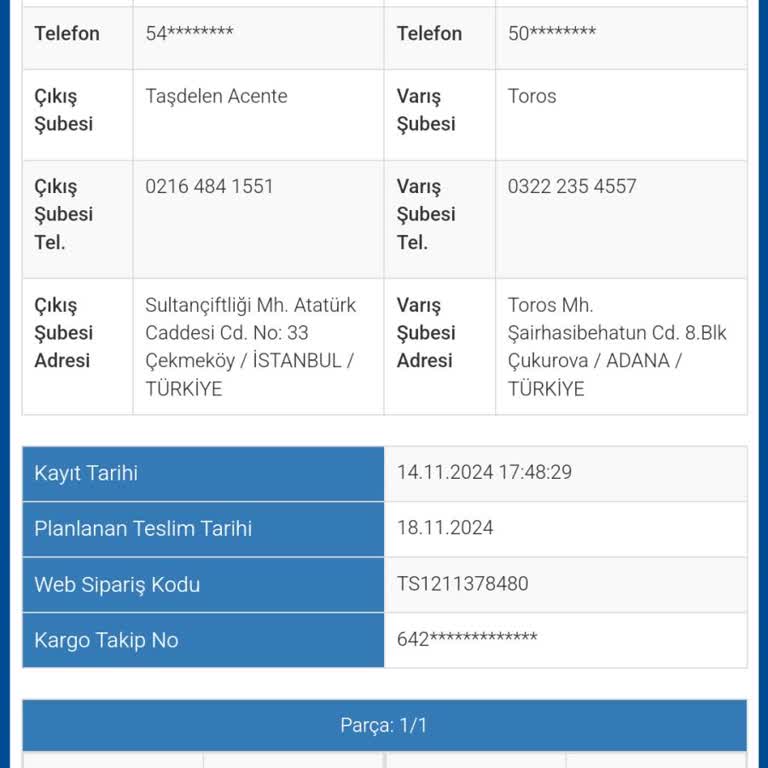Select planned delivery date 18.11.2024
The width and height of the screenshot is (768, 768).
445,528
